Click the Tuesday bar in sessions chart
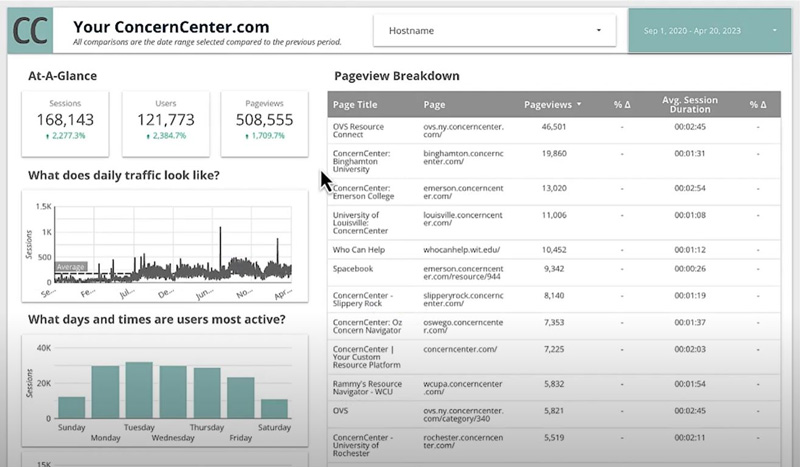The width and height of the screenshot is (800, 467). pos(139,390)
